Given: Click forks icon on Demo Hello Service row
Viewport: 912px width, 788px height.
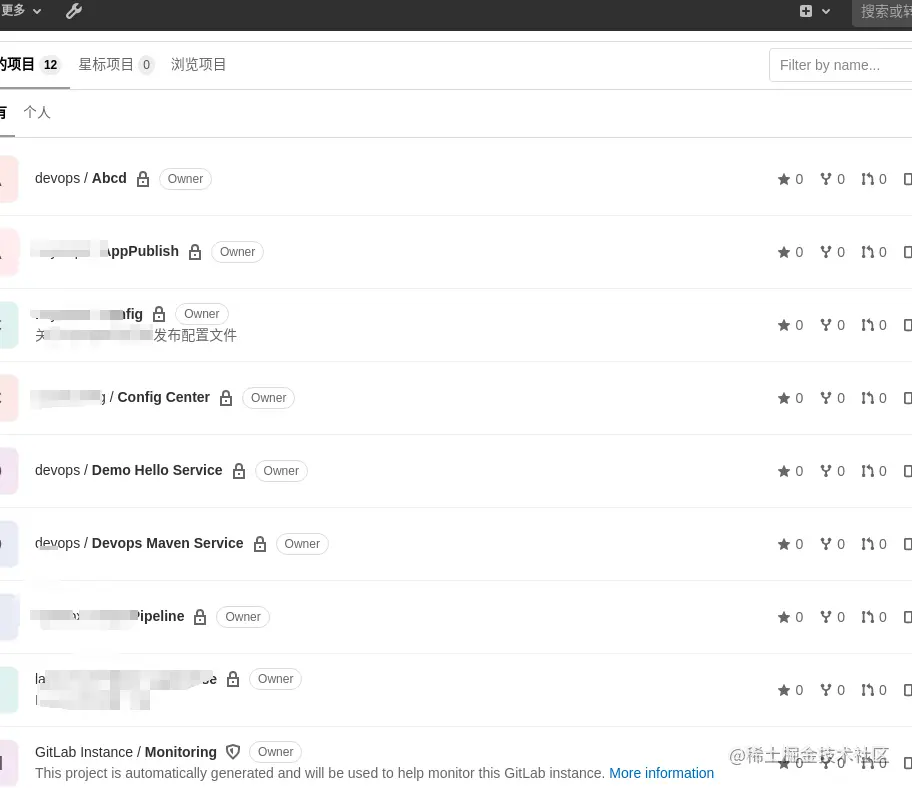Looking at the screenshot, I should coord(826,470).
